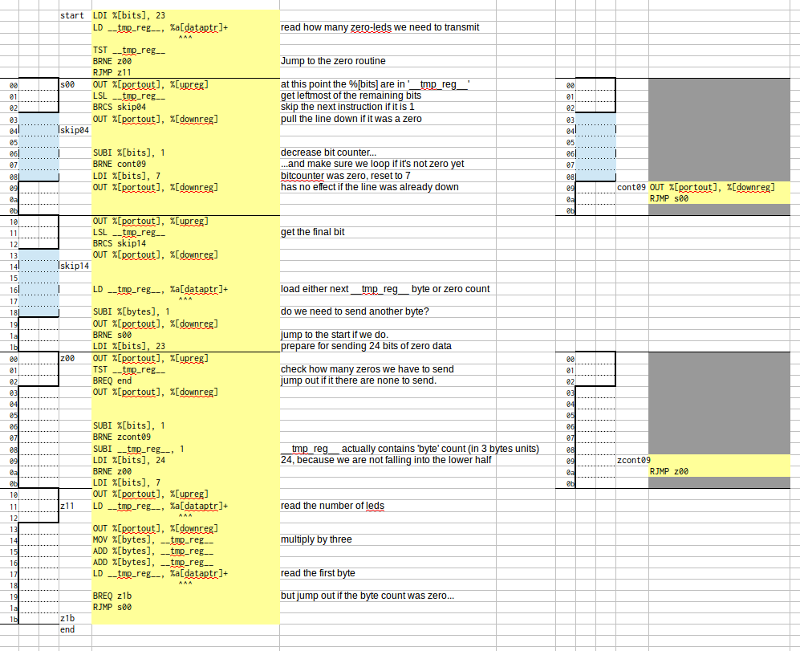The width and height of the screenshot is (800, 651).
Task: Click comment '24, because we are not falling into the lower half'
Action: (x=386, y=460)
